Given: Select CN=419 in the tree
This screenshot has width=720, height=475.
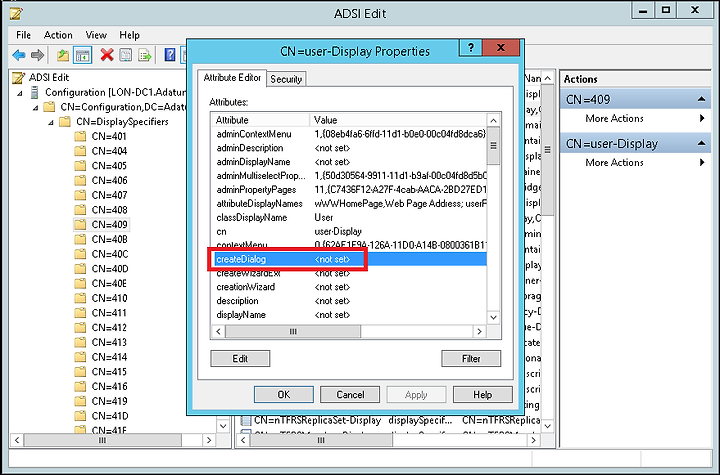Looking at the screenshot, I should [109, 401].
